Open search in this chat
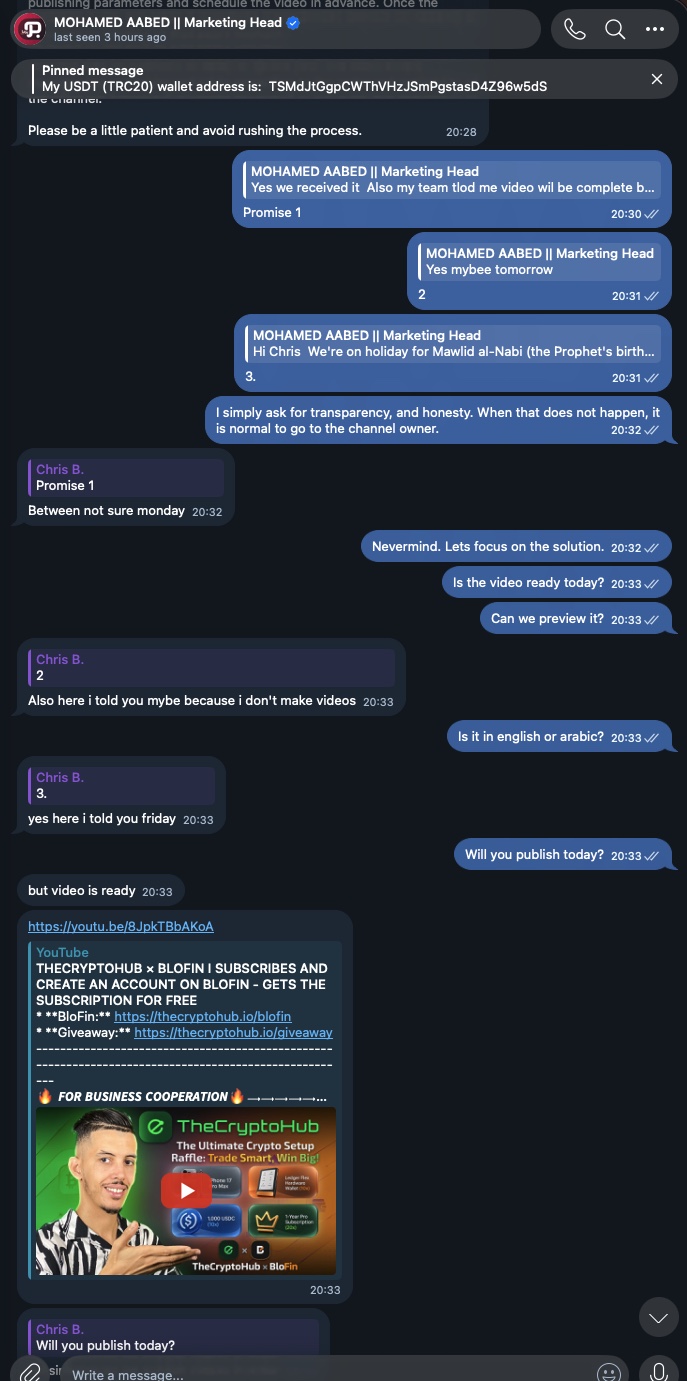The image size is (687, 1381). [615, 29]
